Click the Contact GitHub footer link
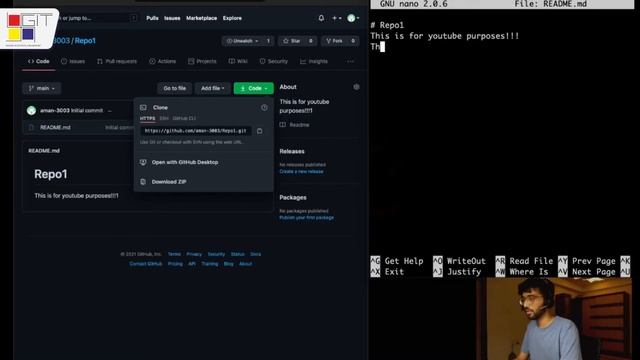640x360 pixels. 146,264
